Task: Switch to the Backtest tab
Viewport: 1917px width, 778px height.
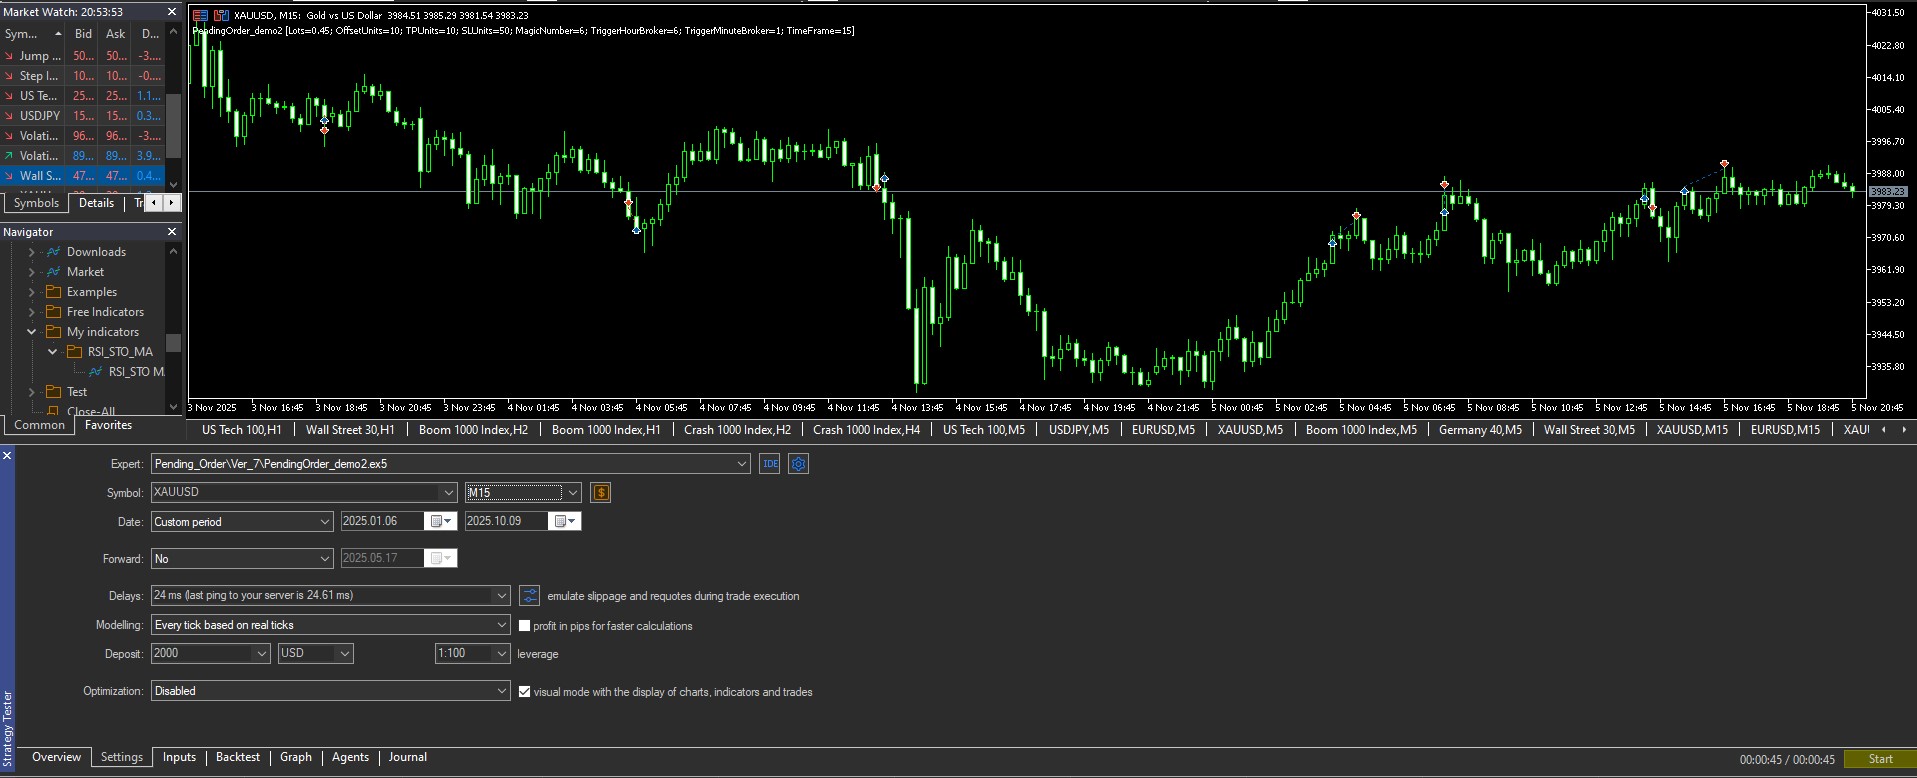Action: coord(238,758)
